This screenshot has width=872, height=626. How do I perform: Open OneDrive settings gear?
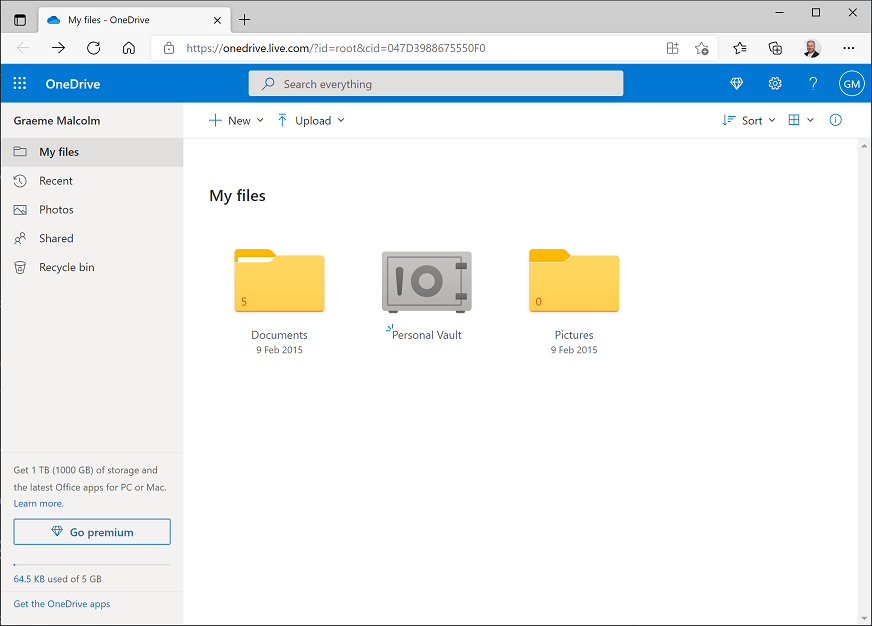[775, 83]
